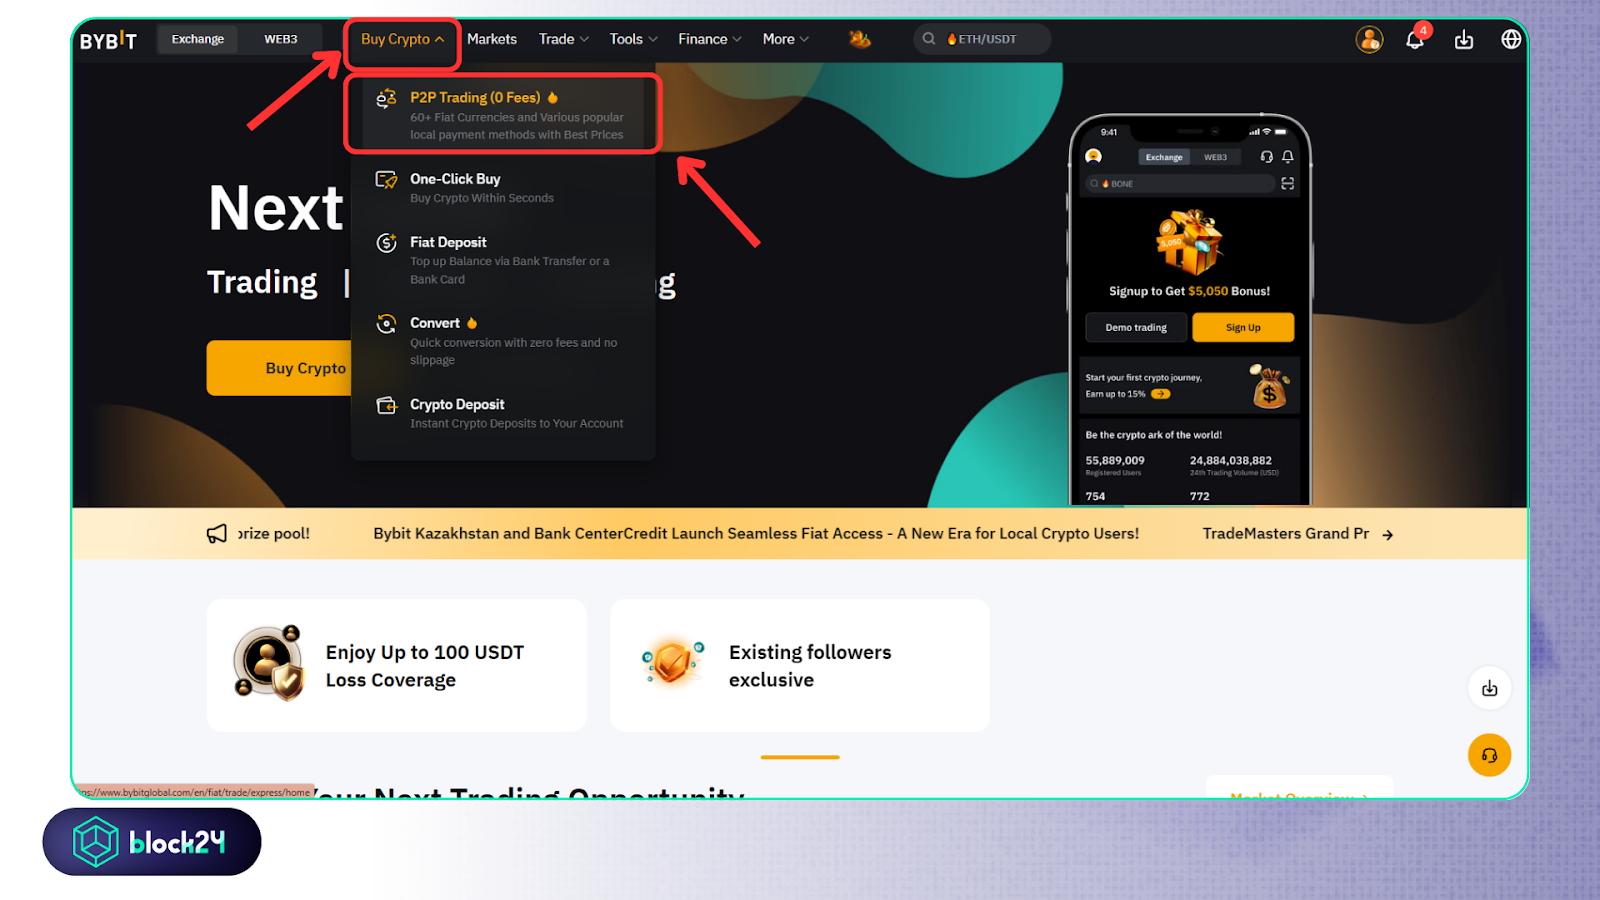Open Bybit Kazakhstan announcement link
The width and height of the screenshot is (1600, 900).
756,534
